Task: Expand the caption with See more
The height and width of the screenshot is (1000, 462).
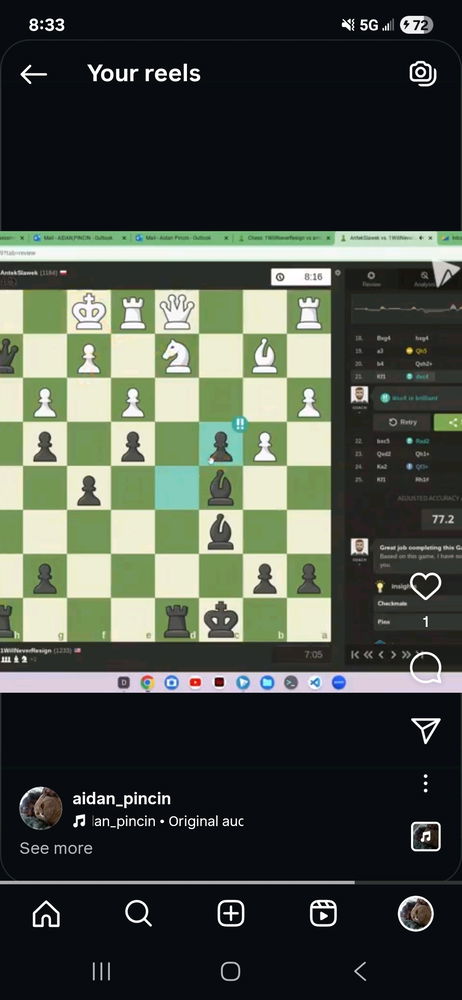Action: pyautogui.click(x=56, y=848)
